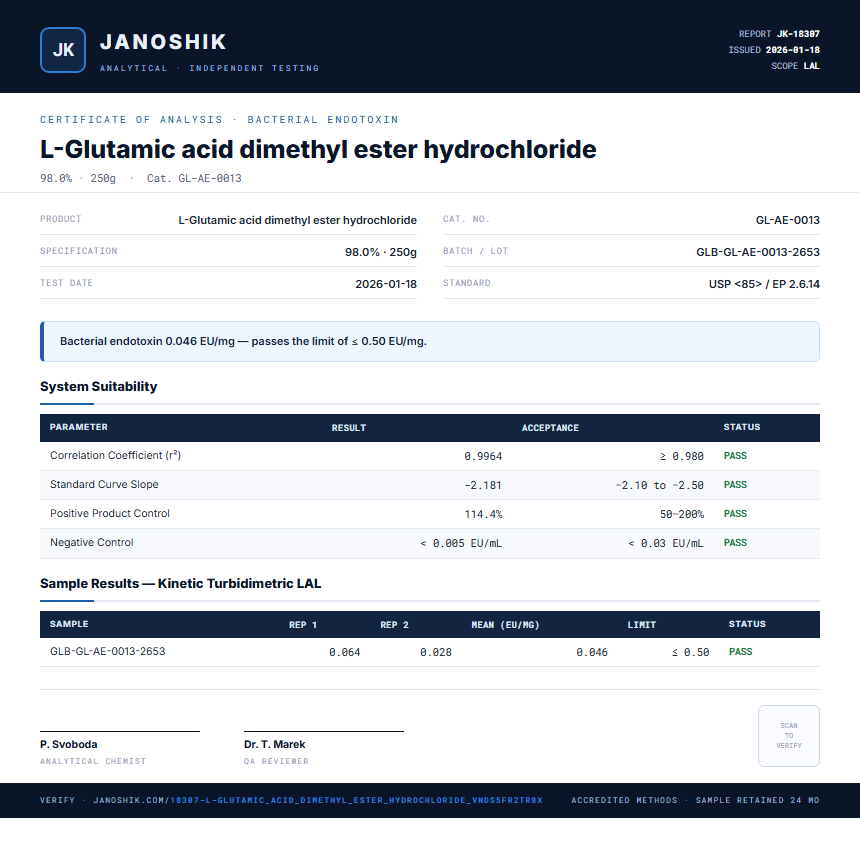Click the Correlation Coefficient (r²) row label

(x=115, y=455)
